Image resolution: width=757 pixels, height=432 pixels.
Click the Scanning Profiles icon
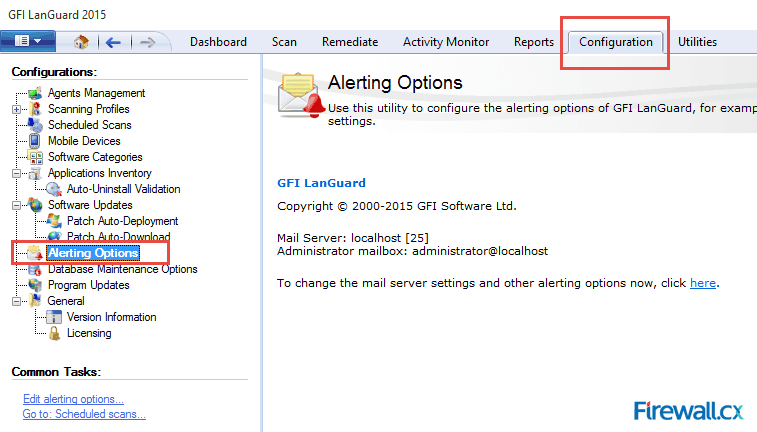pyautogui.click(x=35, y=109)
